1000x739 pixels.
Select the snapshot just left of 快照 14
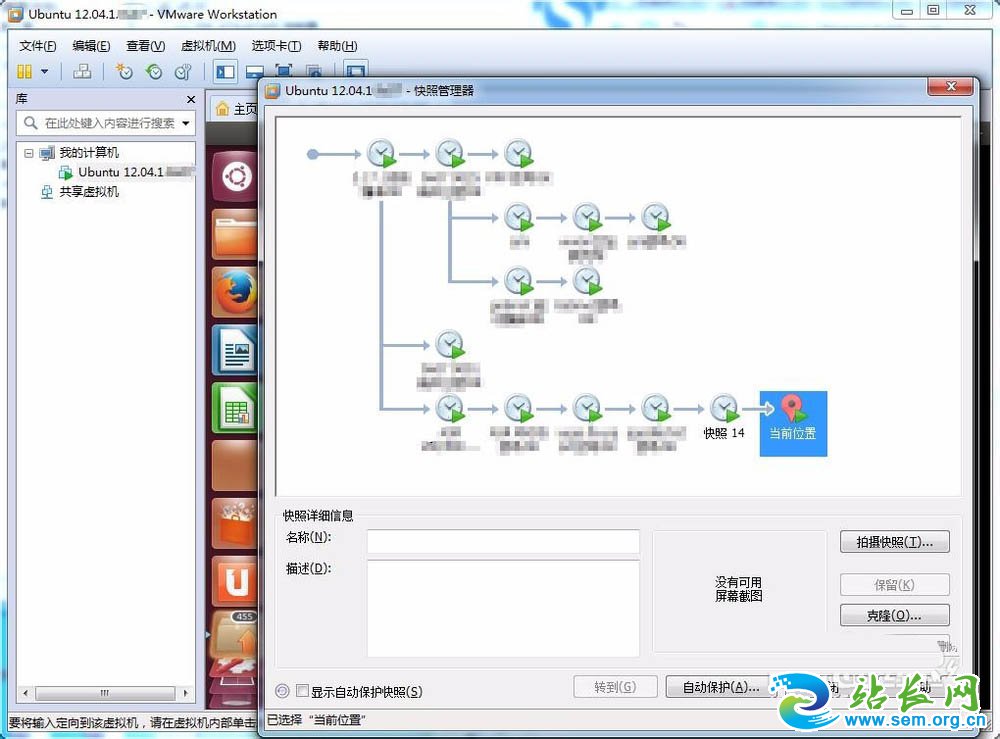[x=656, y=409]
